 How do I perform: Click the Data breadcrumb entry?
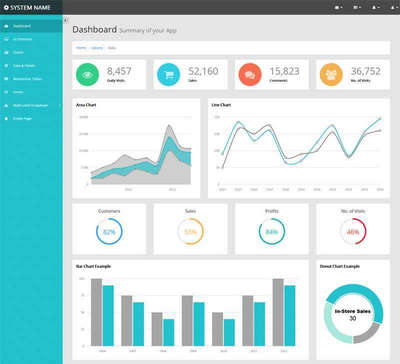[x=112, y=48]
